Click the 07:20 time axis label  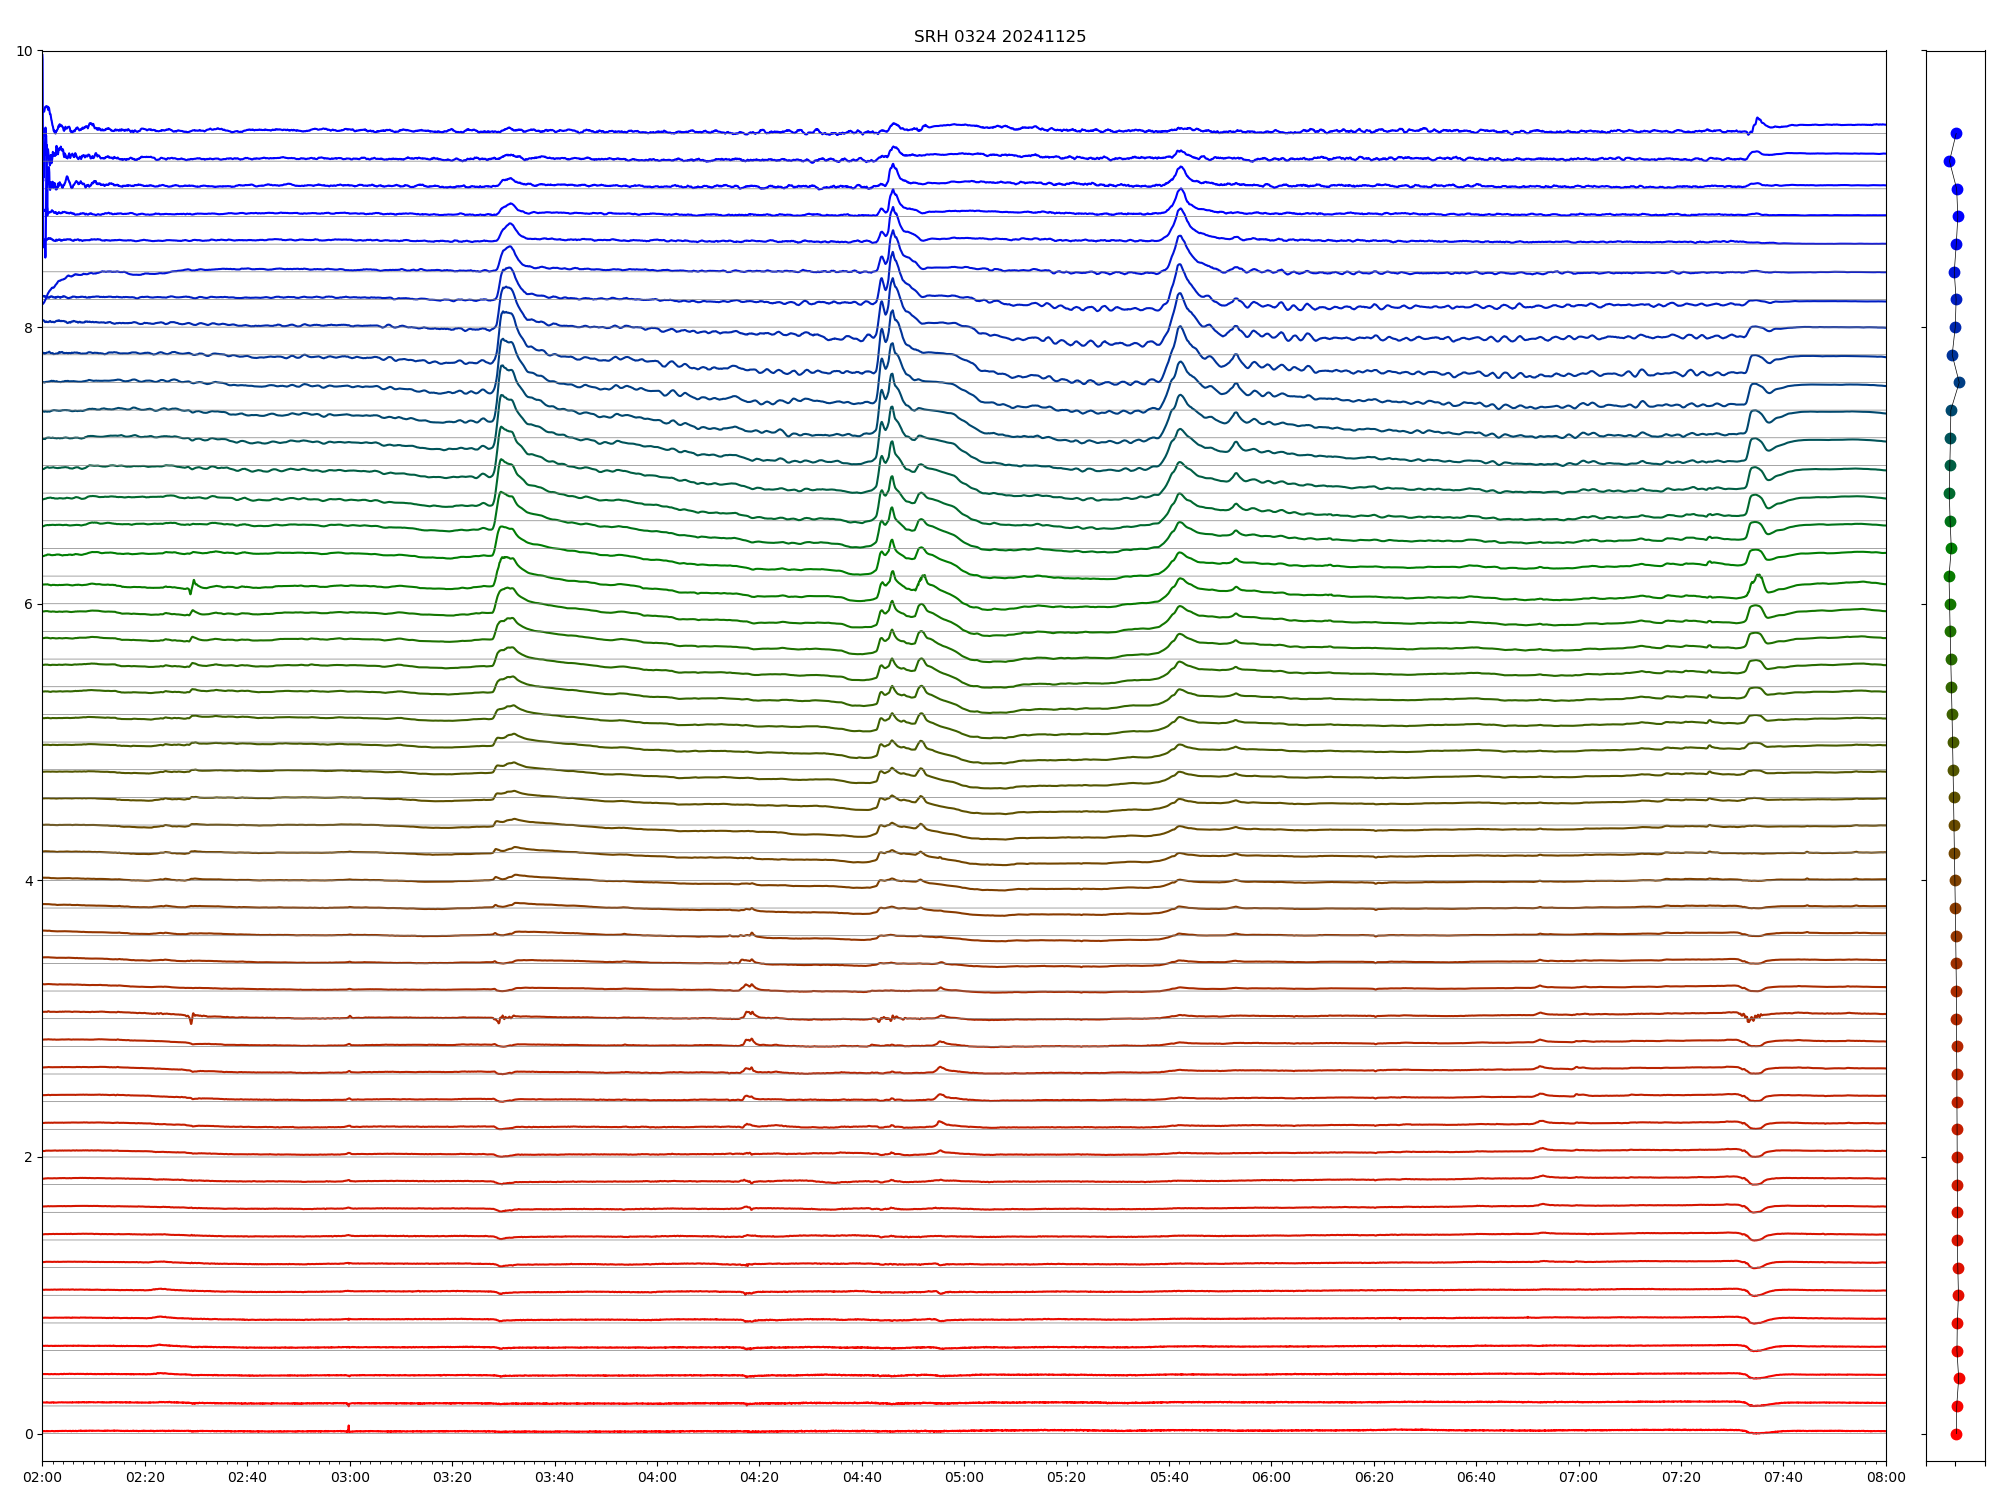(1681, 1477)
